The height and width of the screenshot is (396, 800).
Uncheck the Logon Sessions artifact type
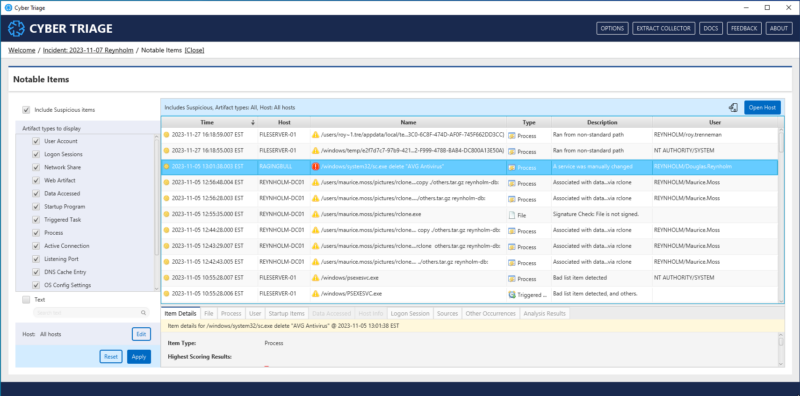(x=36, y=154)
